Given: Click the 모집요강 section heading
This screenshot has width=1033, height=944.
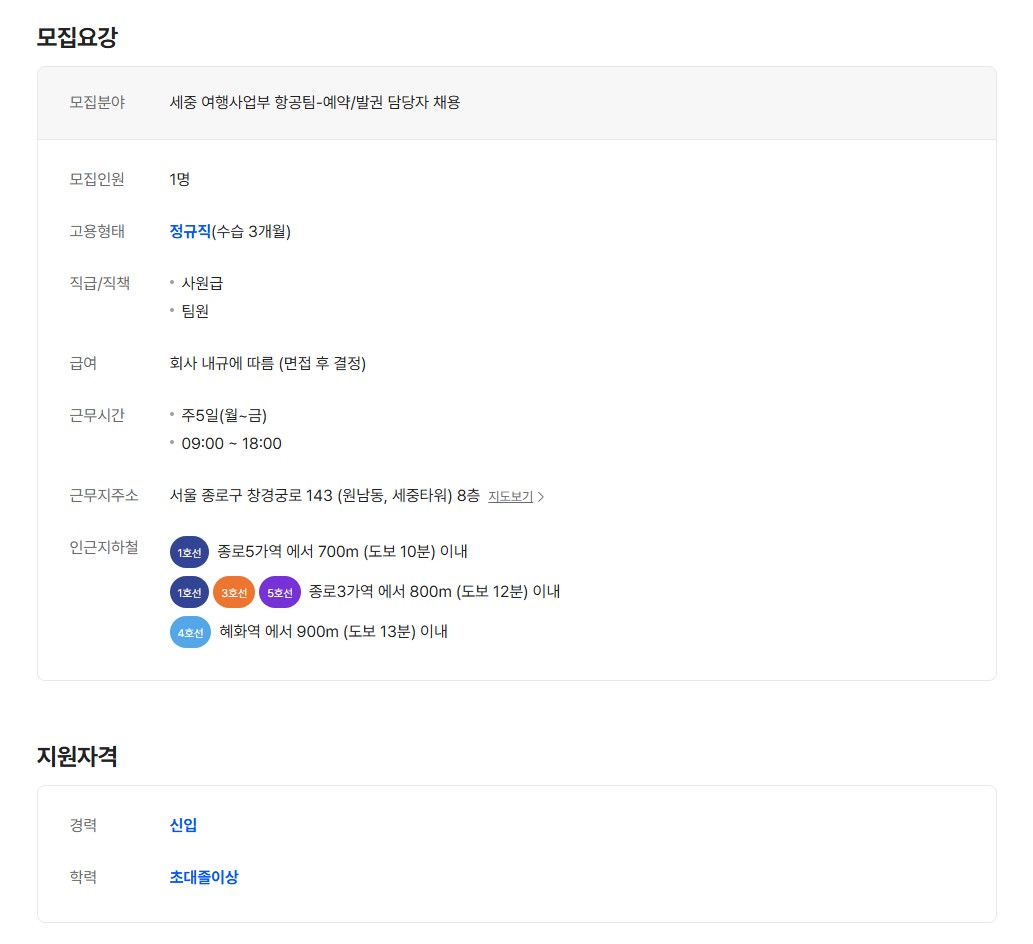Looking at the screenshot, I should [x=77, y=37].
